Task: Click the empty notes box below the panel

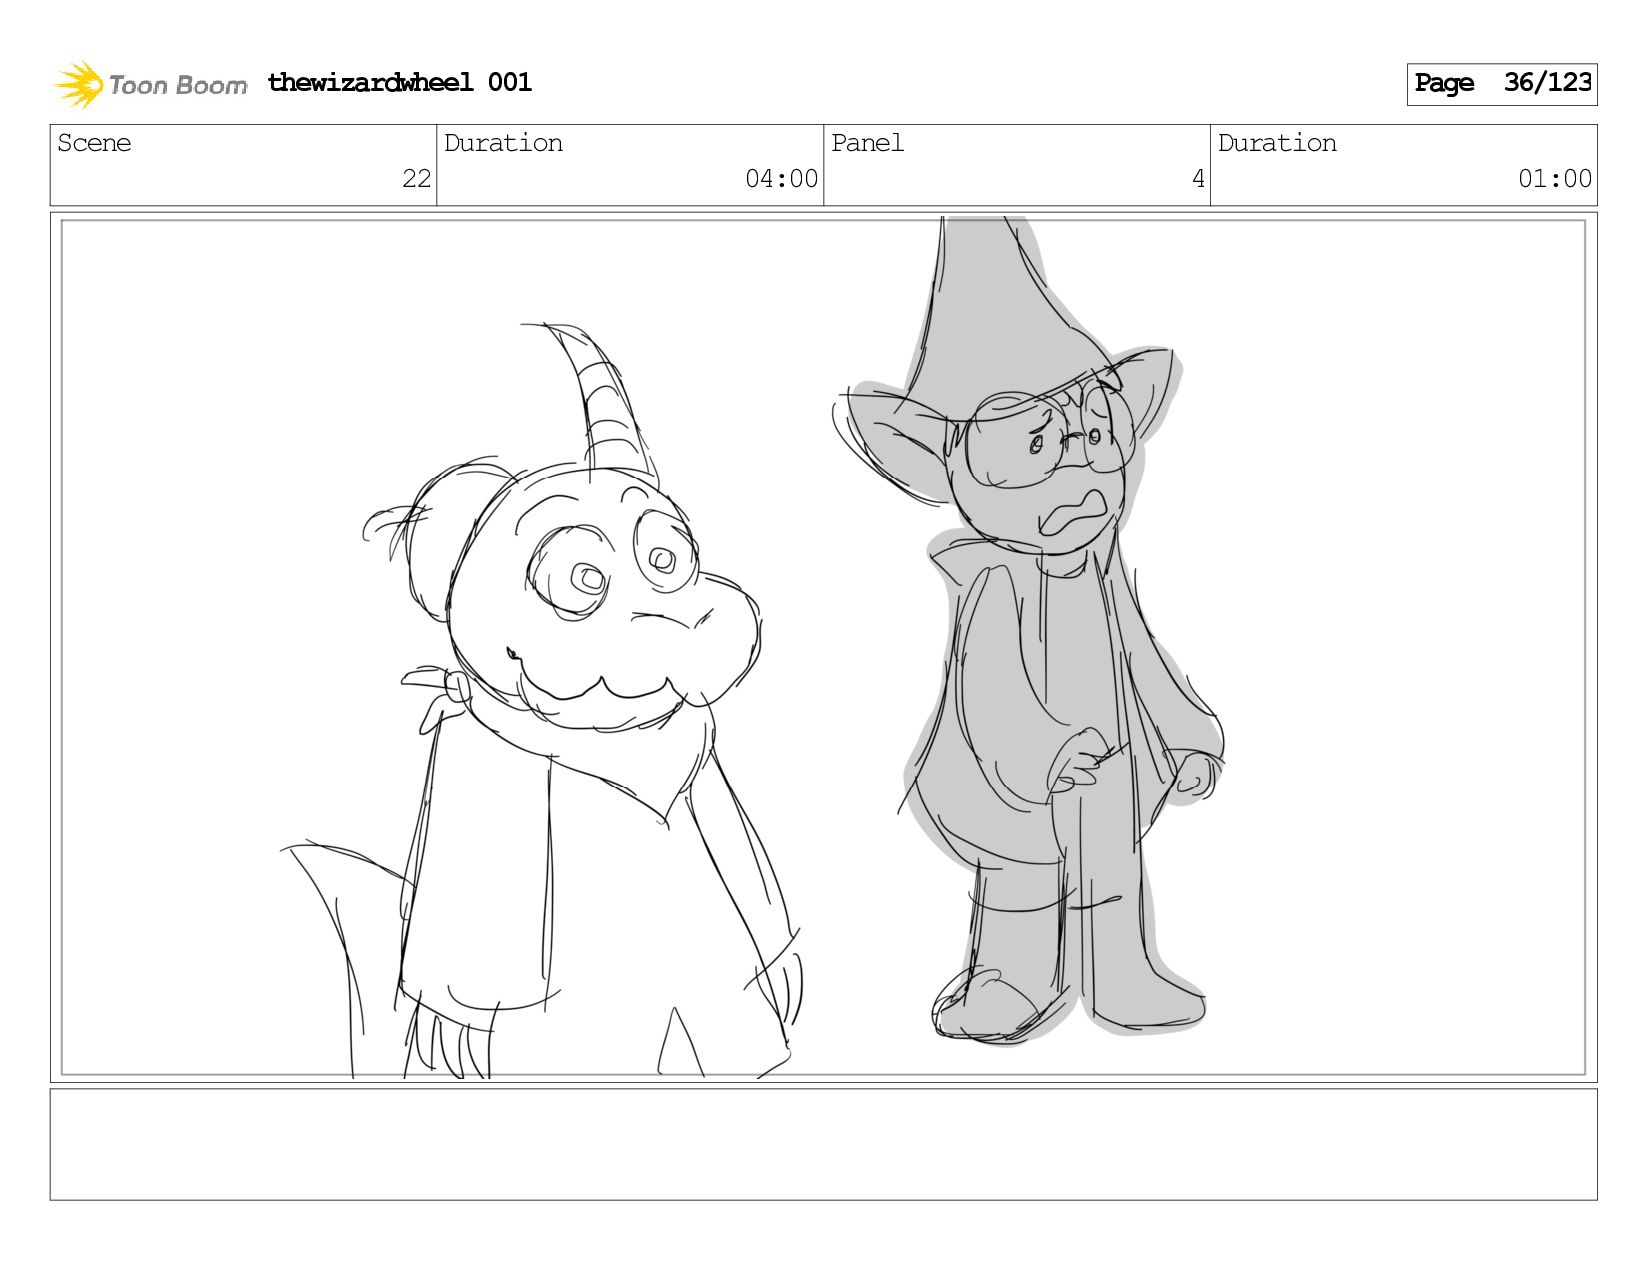Action: [824, 1145]
